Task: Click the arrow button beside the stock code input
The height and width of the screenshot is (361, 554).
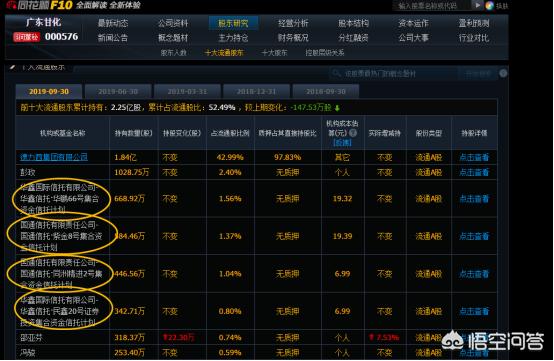Action: coord(477,5)
